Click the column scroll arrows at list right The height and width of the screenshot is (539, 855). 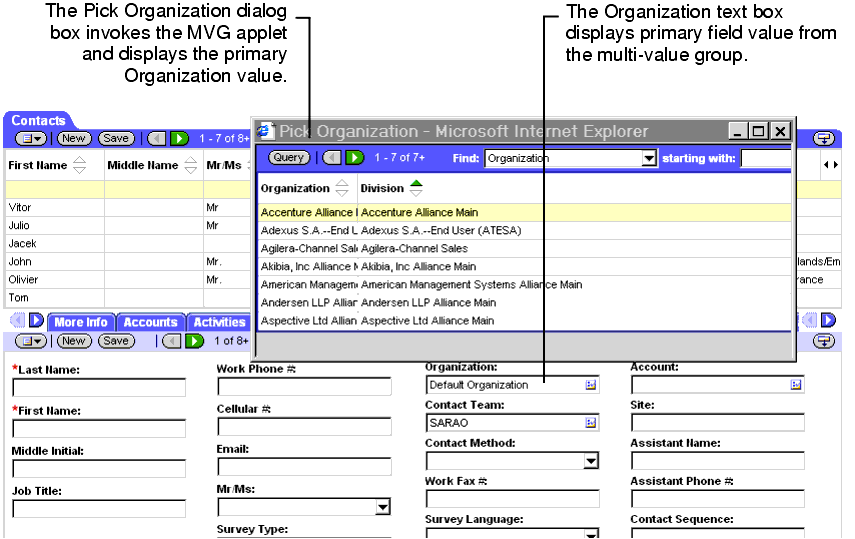point(831,164)
